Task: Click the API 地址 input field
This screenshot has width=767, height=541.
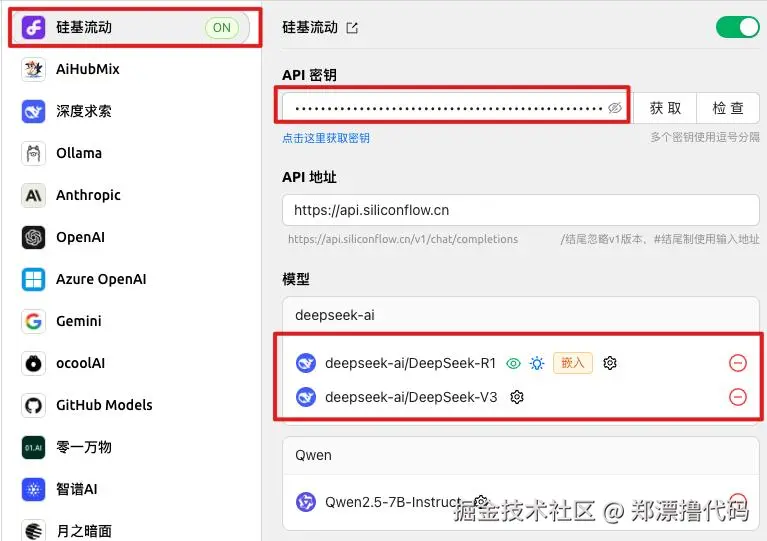Action: 521,210
